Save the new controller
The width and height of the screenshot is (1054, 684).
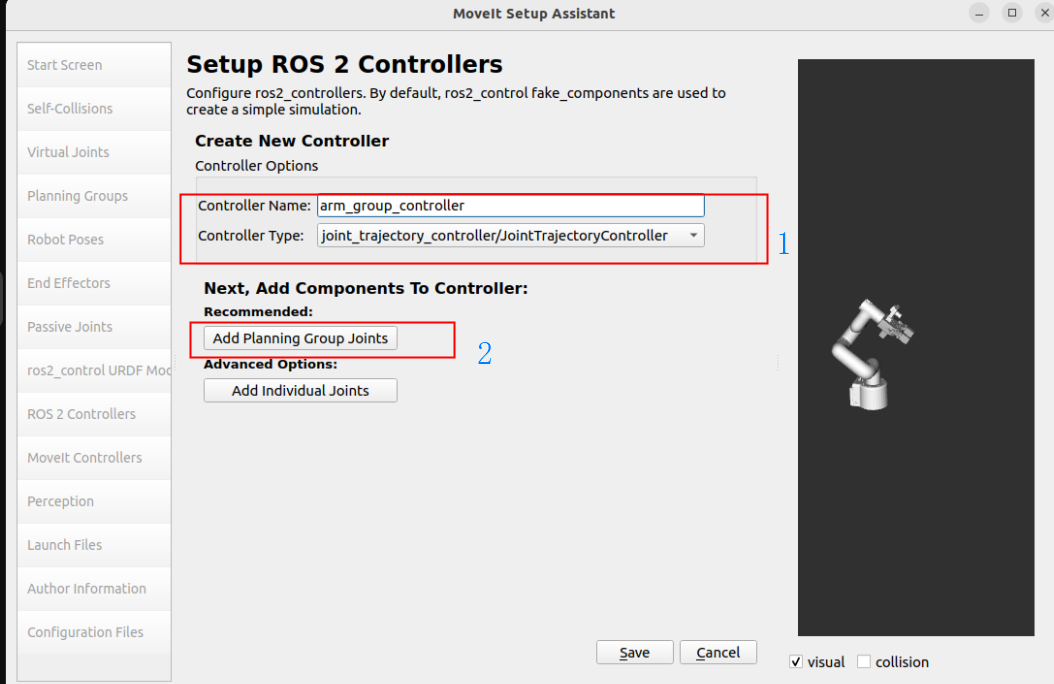click(635, 652)
